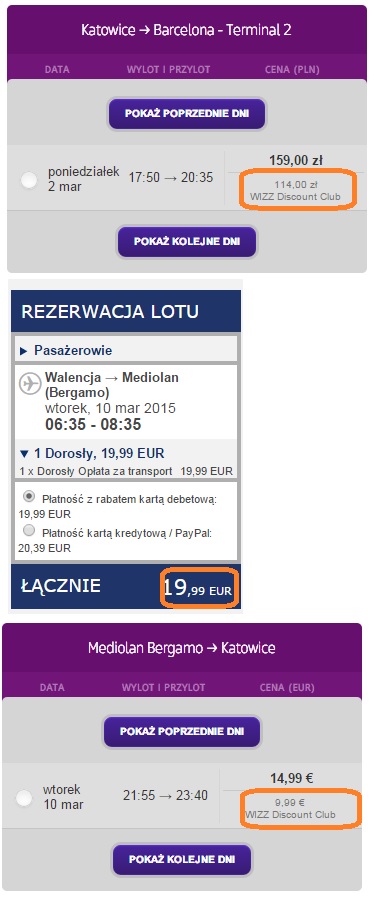
Task: Click the 114,00 zł WIZZ Discount Club price
Action: click(x=295, y=191)
